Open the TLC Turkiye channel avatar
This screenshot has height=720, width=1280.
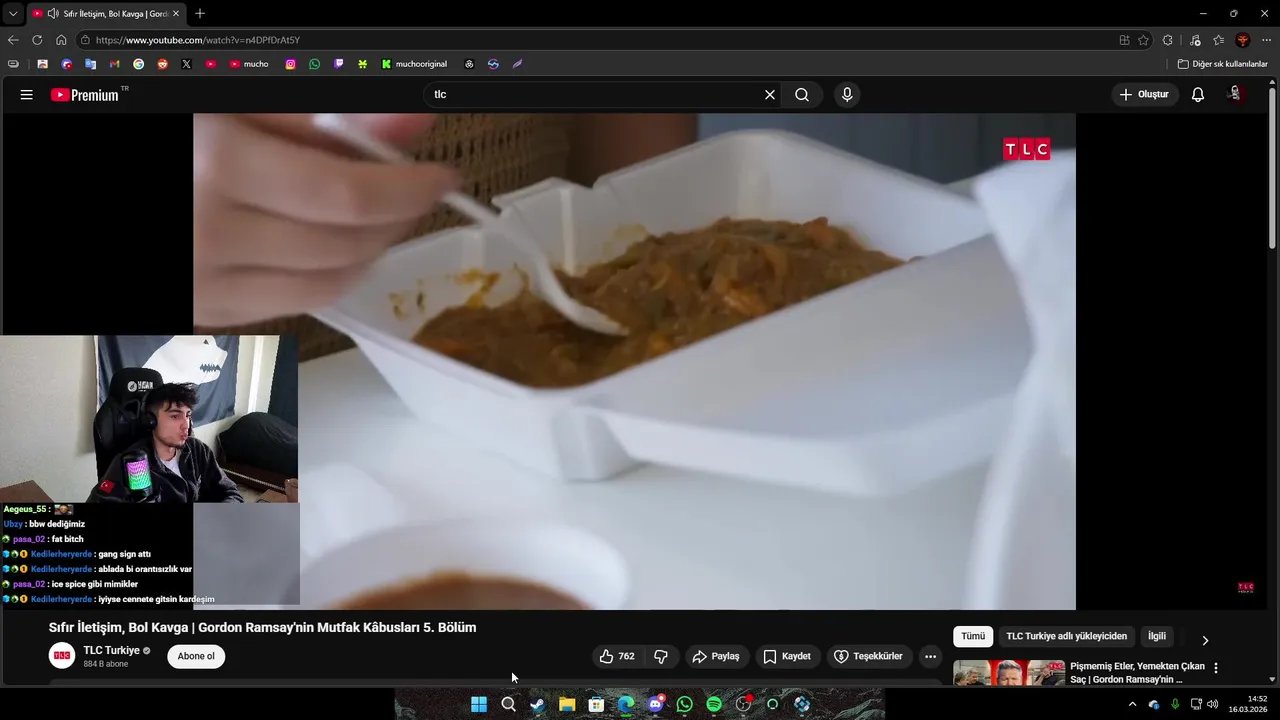click(62, 656)
